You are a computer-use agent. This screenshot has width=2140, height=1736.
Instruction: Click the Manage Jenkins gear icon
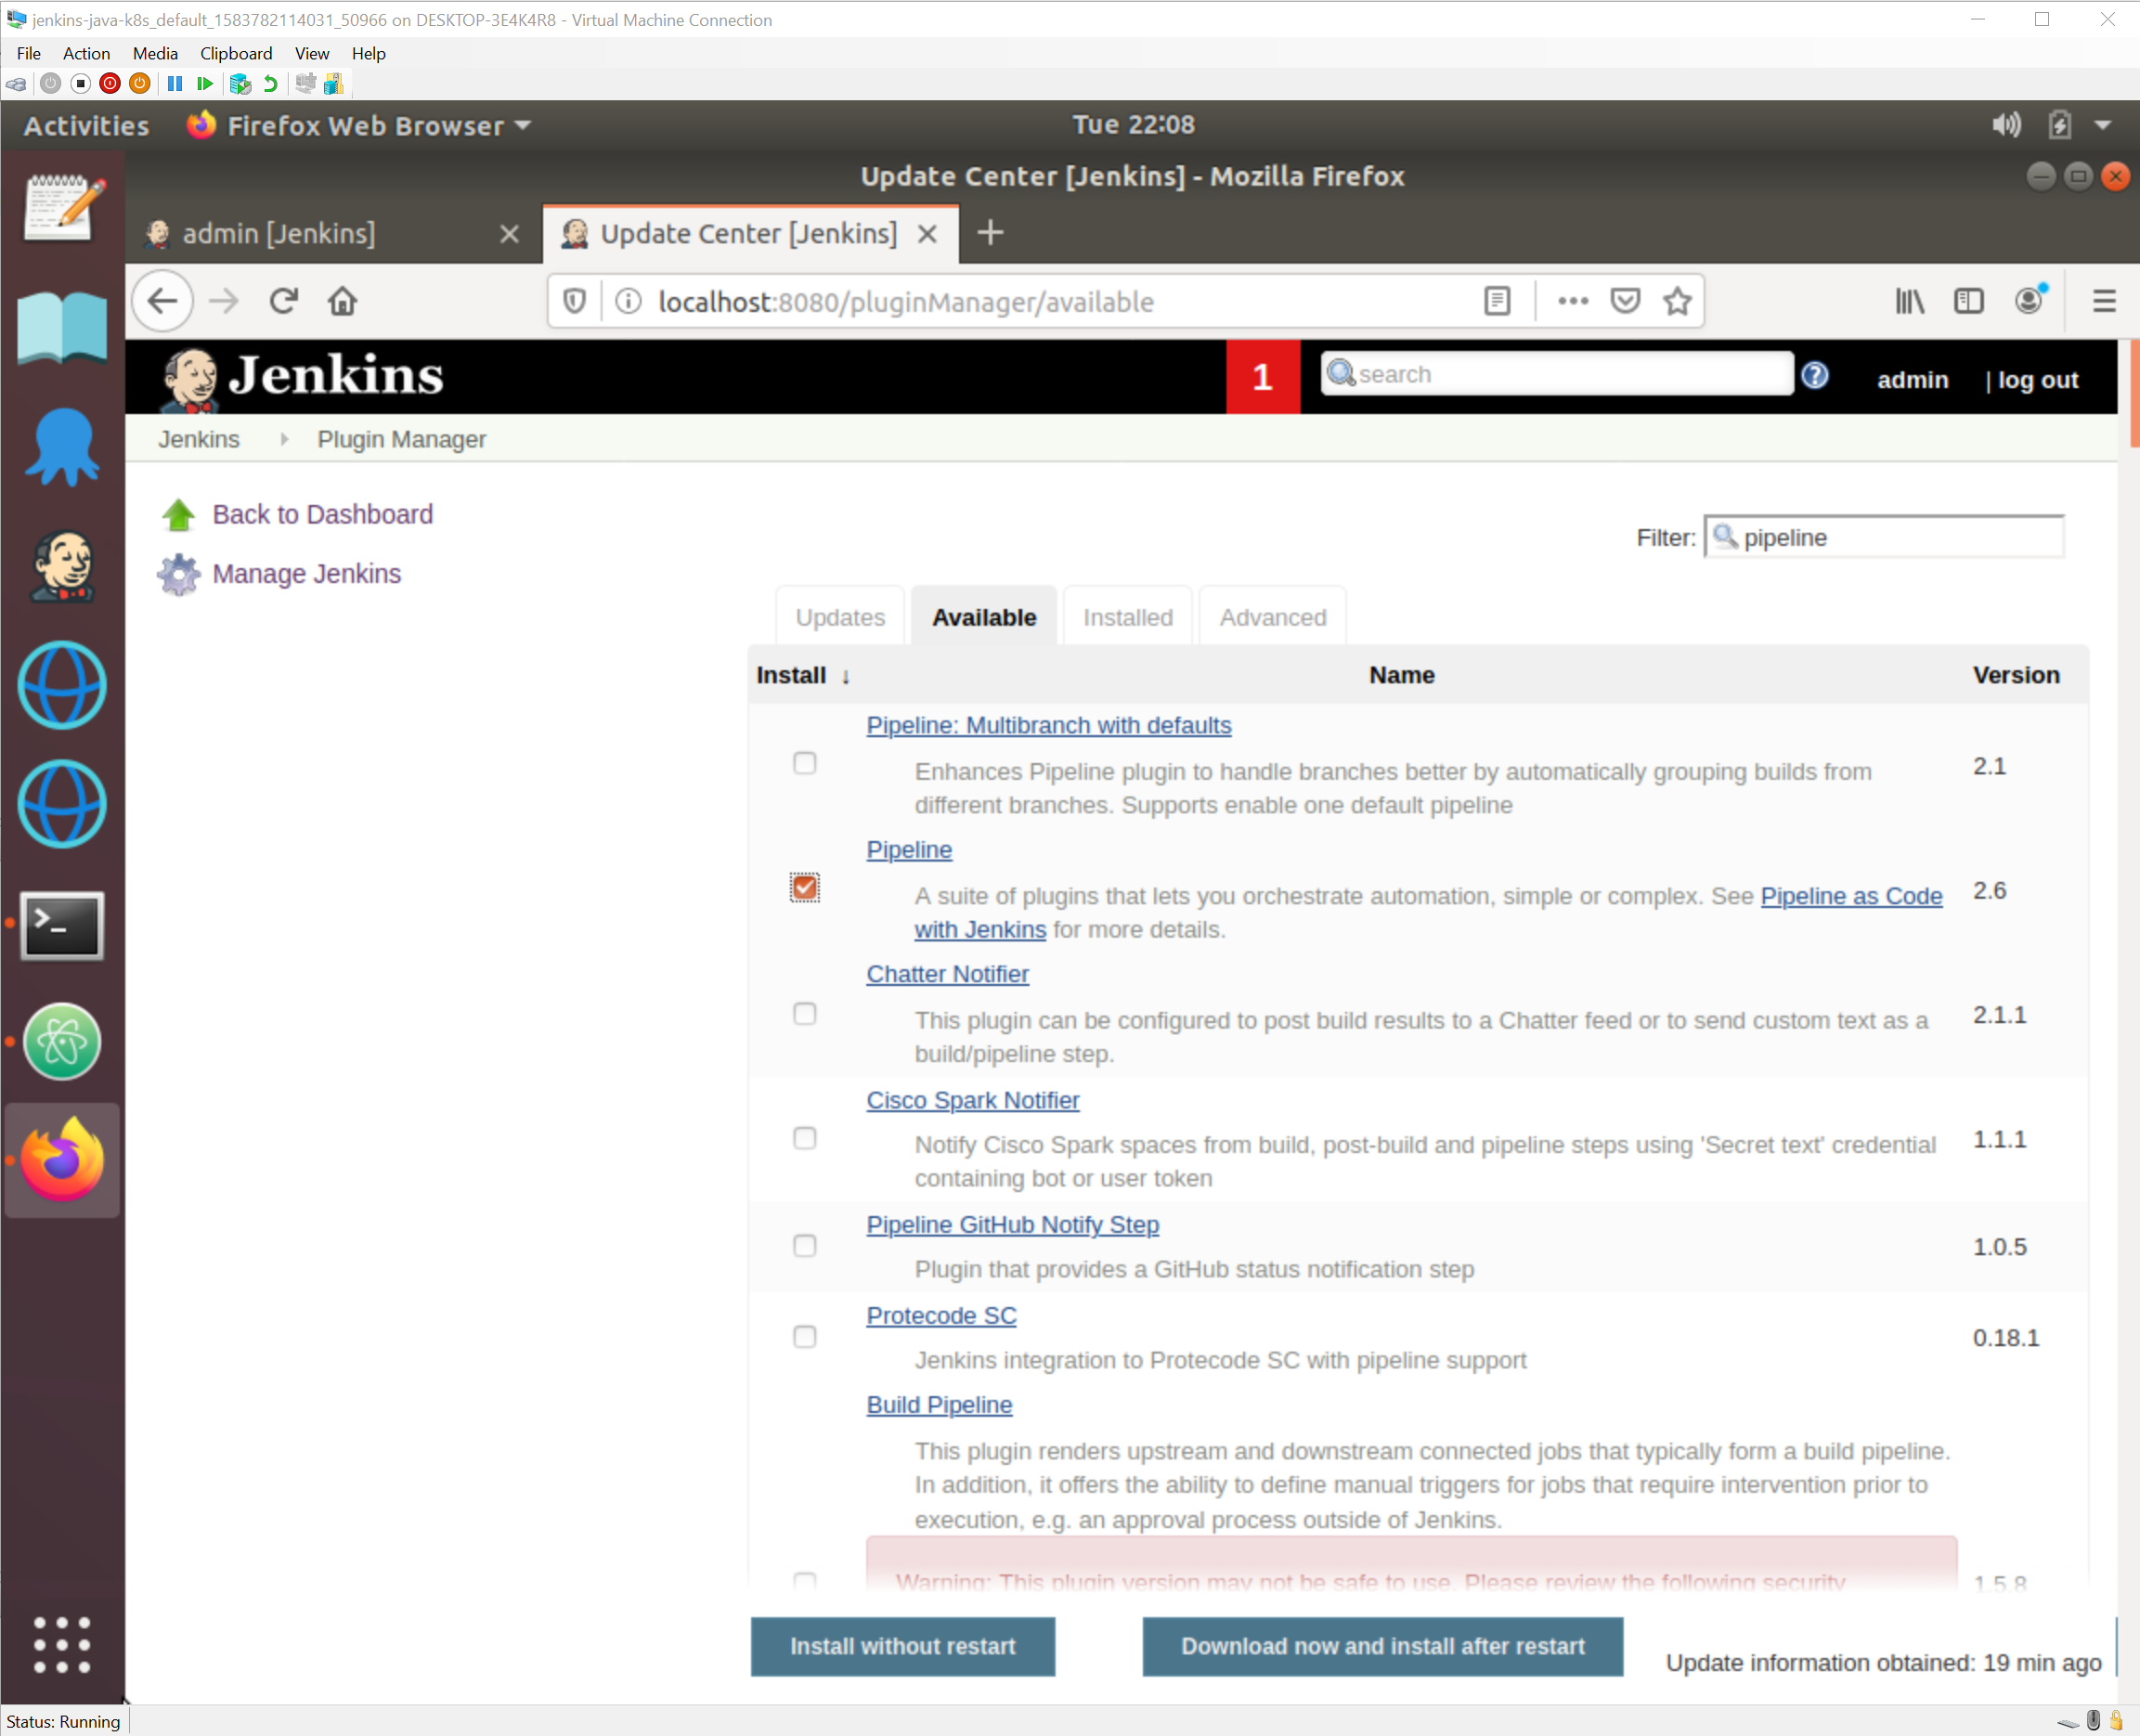click(x=179, y=574)
